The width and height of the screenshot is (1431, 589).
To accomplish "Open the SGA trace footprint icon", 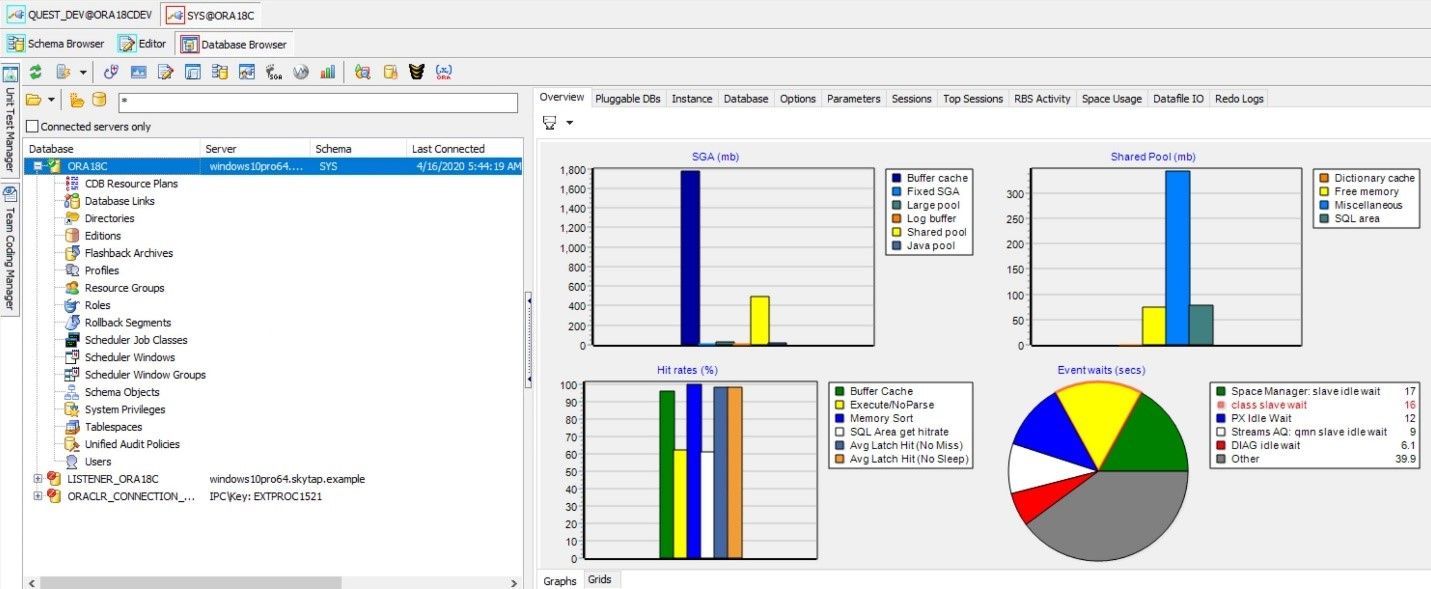I will point(274,72).
